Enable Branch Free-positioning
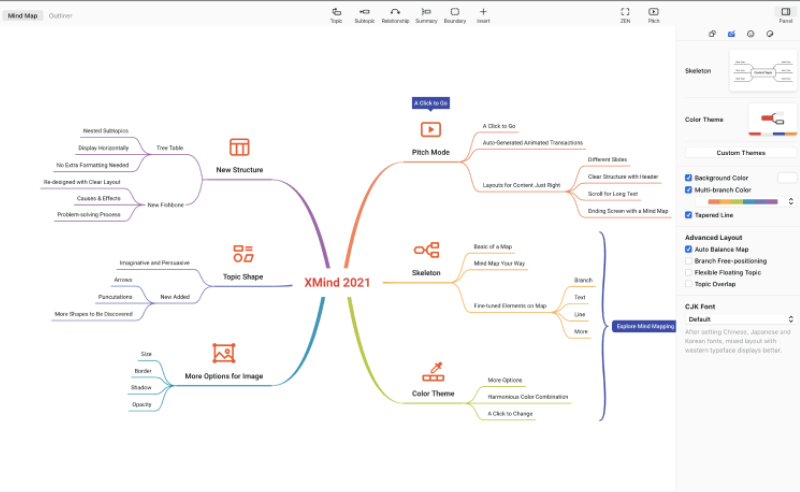Screen dimensions: 800x492 (x=688, y=261)
